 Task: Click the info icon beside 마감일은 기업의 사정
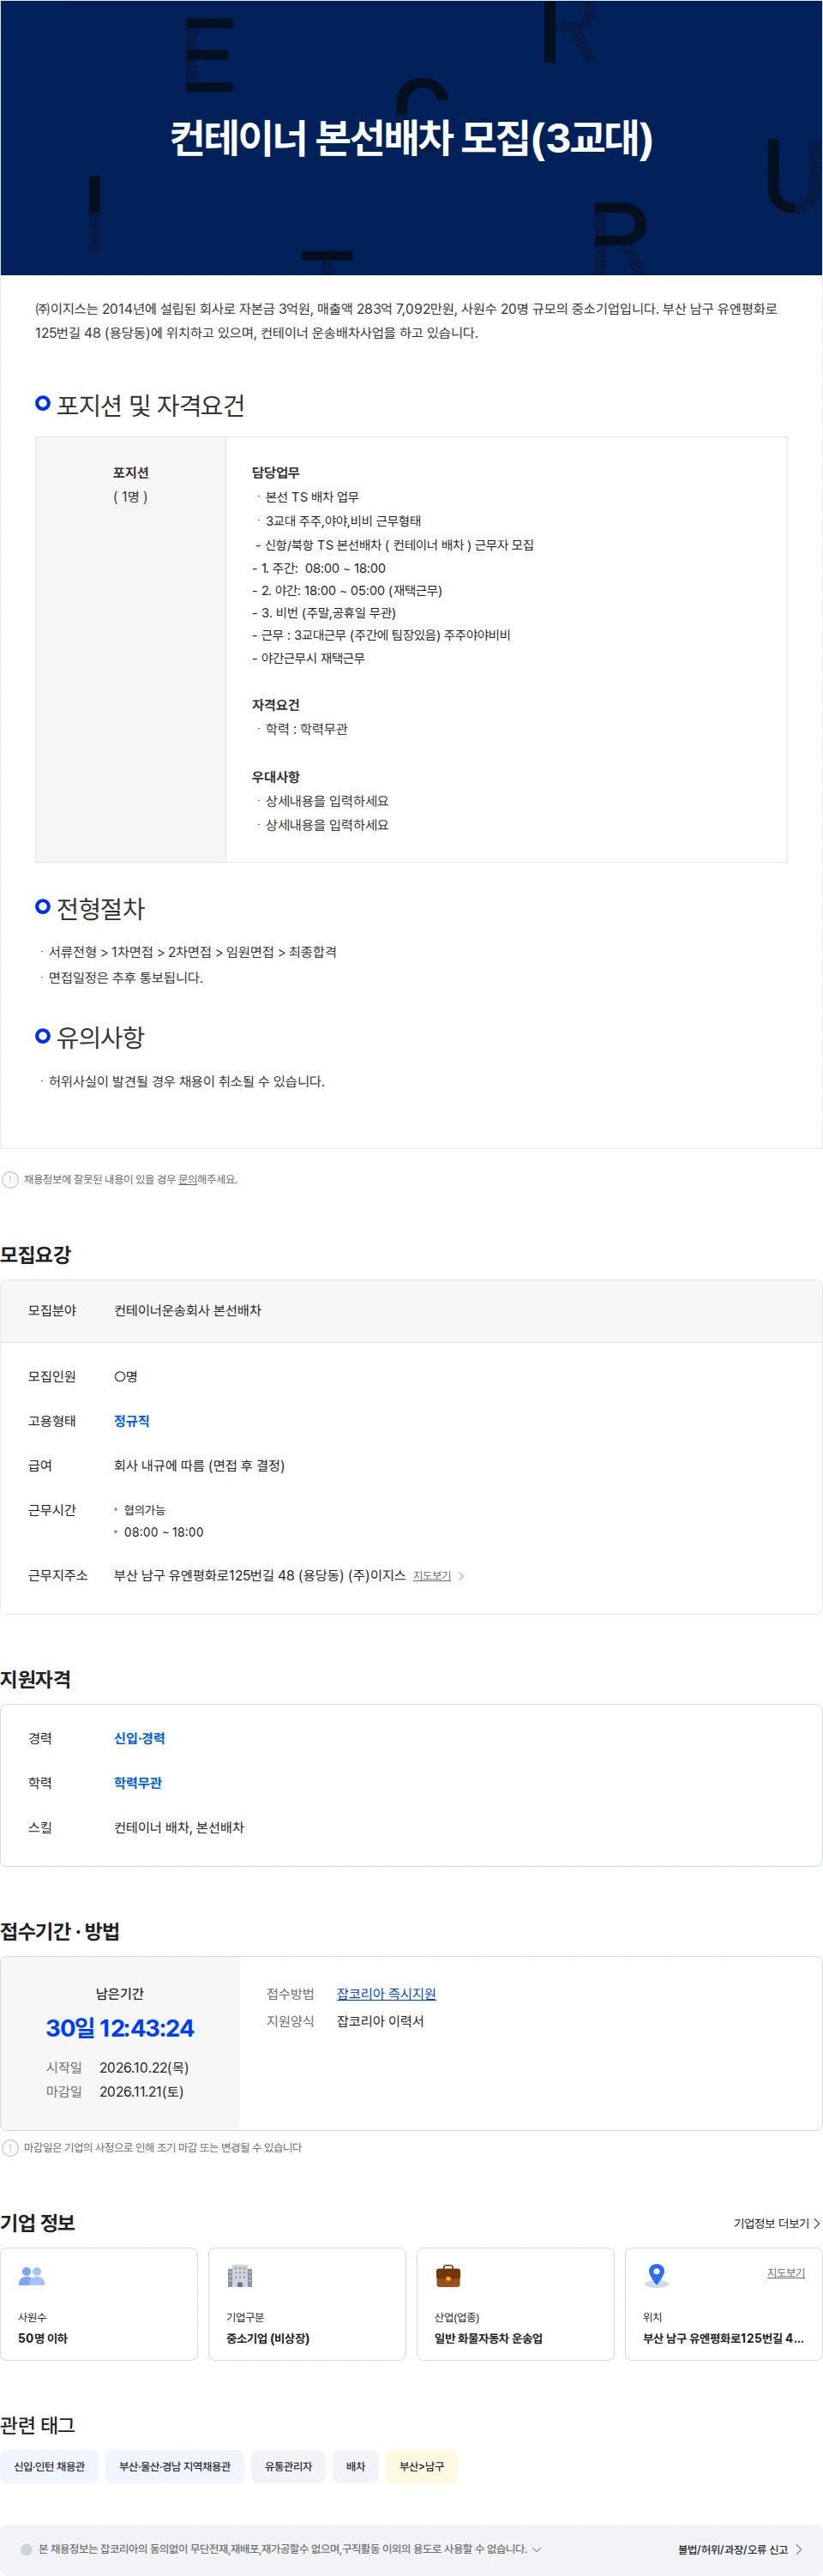click(x=10, y=2147)
